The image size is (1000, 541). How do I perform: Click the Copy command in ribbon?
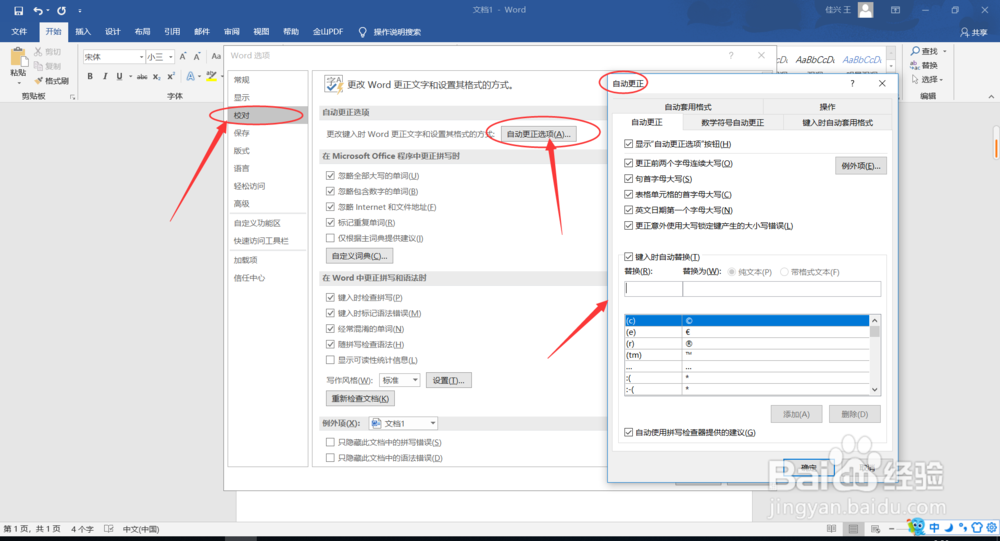(x=48, y=66)
